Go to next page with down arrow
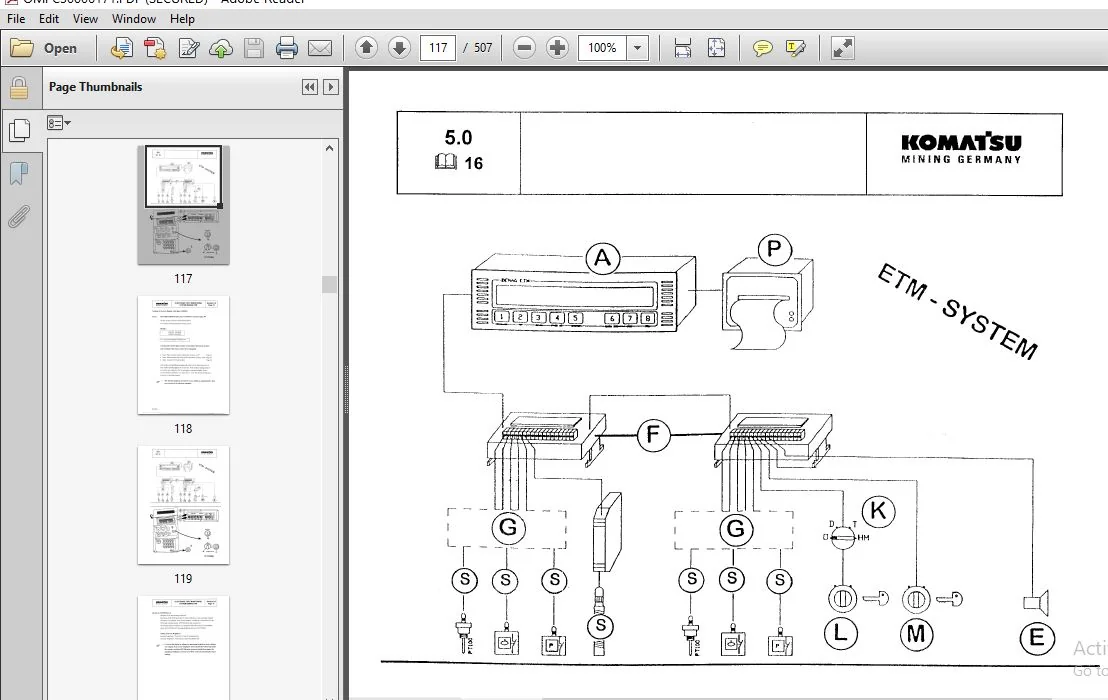Image resolution: width=1108 pixels, height=700 pixels. pyautogui.click(x=399, y=48)
